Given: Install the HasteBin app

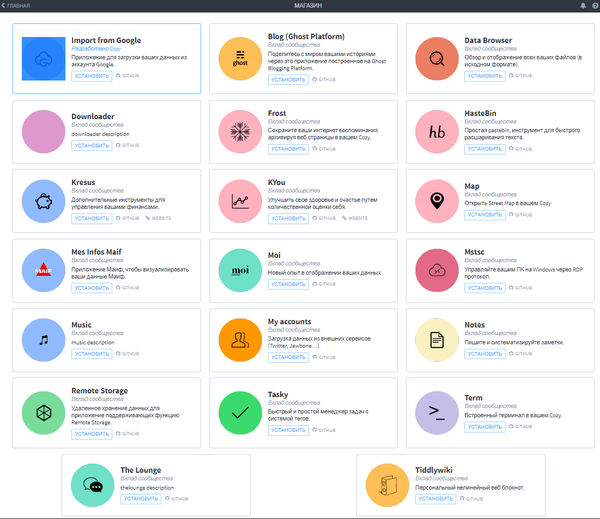Looking at the screenshot, I should click(x=485, y=149).
